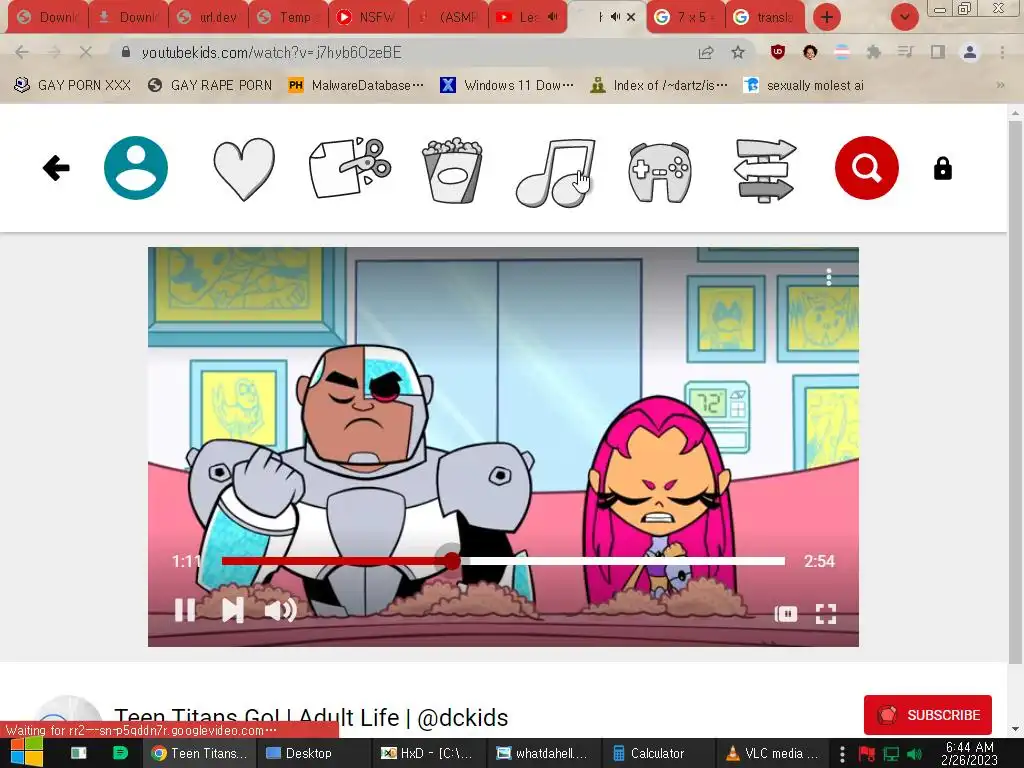The height and width of the screenshot is (768, 1024).
Task: Pause the Teen Titans video
Action: (185, 611)
